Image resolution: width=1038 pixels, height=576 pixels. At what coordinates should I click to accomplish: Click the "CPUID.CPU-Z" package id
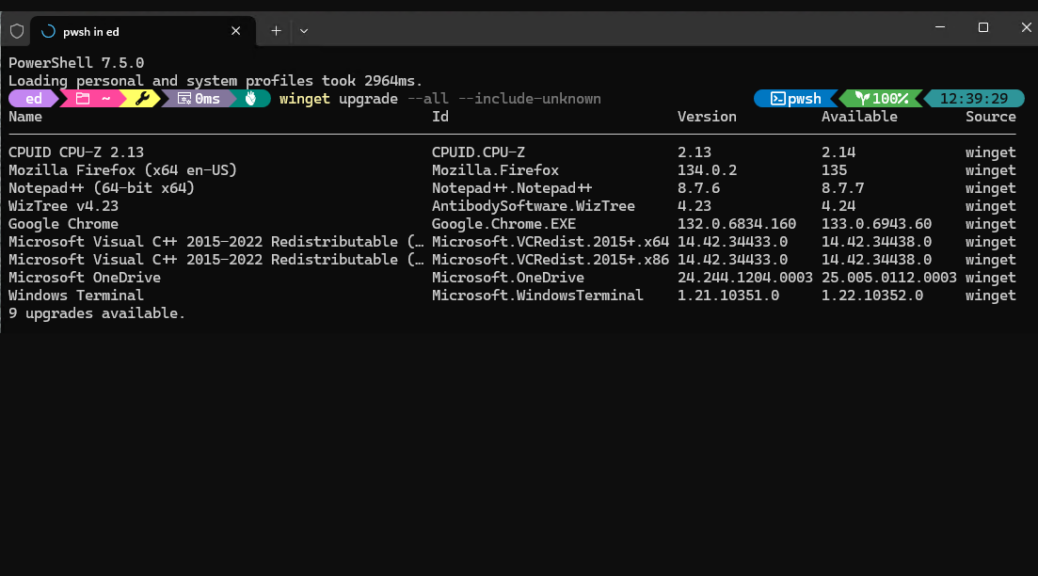point(478,152)
